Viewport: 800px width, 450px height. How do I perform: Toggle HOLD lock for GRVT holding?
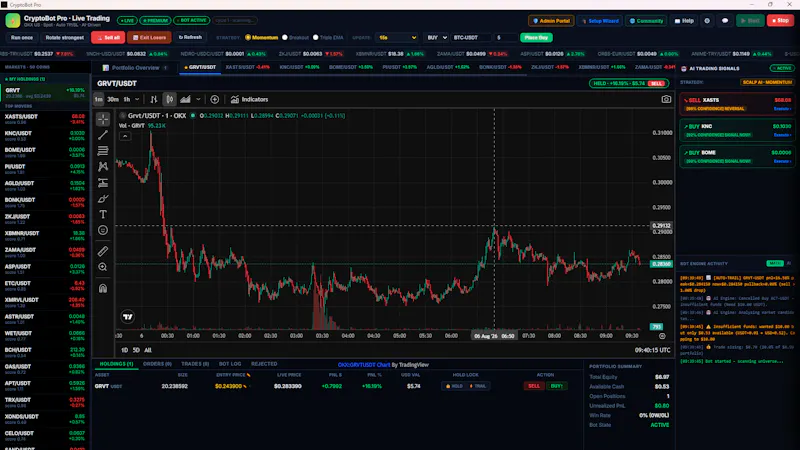click(454, 386)
